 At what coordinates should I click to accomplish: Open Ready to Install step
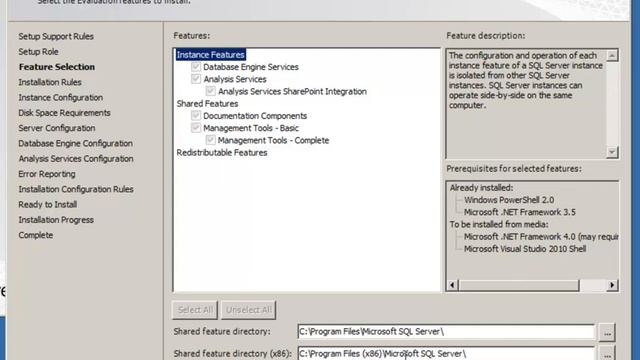tap(48, 204)
